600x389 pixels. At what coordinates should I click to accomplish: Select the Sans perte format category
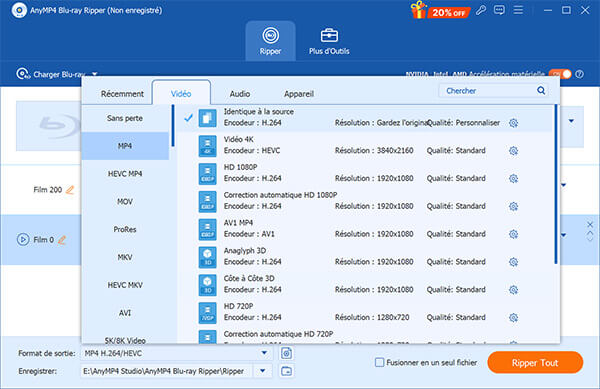[125, 118]
